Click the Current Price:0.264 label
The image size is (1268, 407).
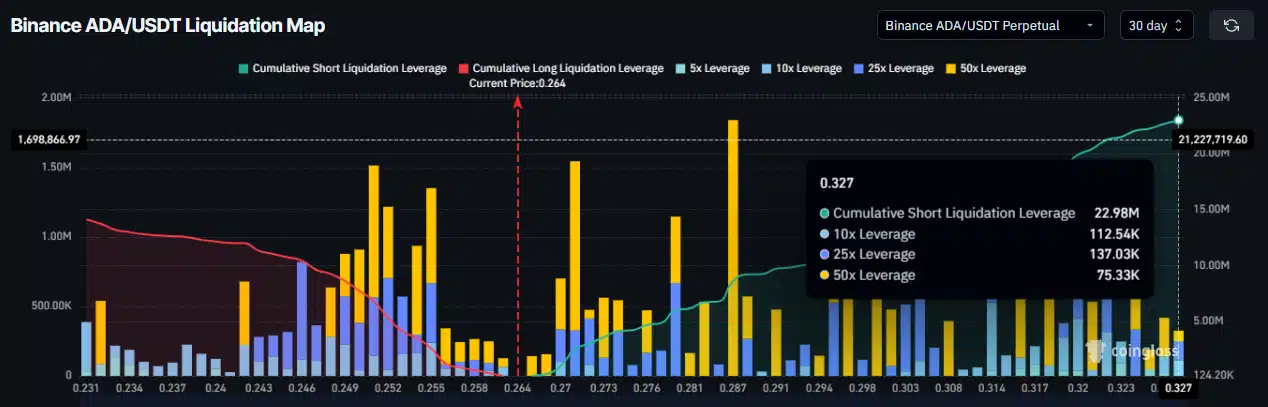click(518, 83)
